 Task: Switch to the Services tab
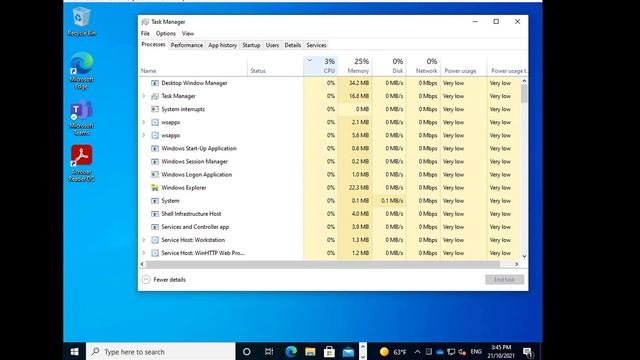tap(316, 45)
